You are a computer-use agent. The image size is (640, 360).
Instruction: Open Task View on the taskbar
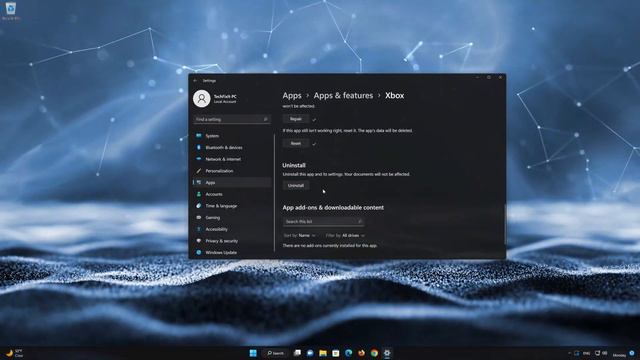click(297, 353)
